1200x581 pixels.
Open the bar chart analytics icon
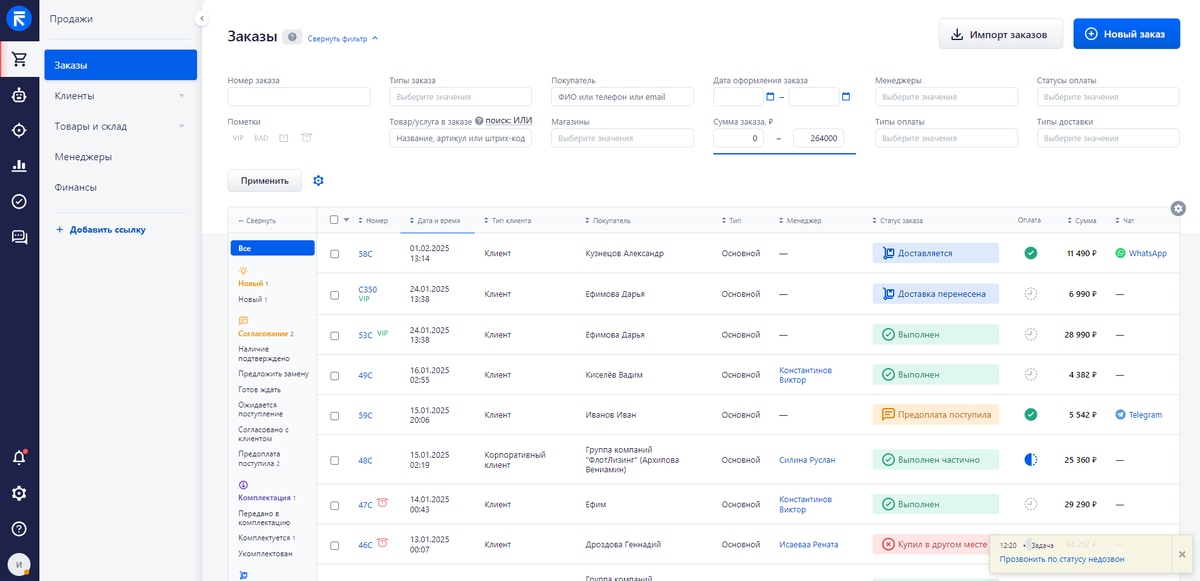click(x=19, y=166)
